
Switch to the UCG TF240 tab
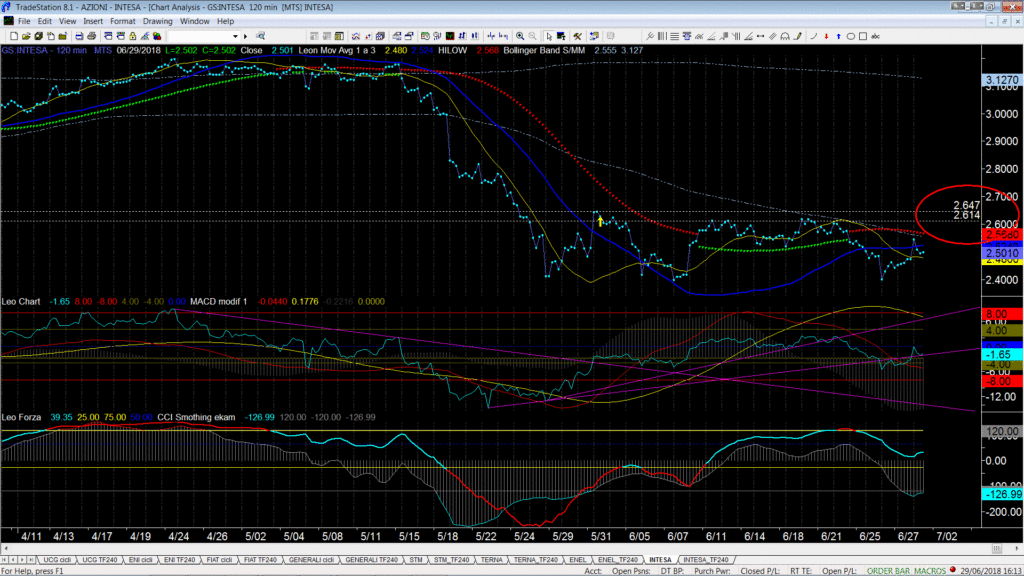[99, 560]
